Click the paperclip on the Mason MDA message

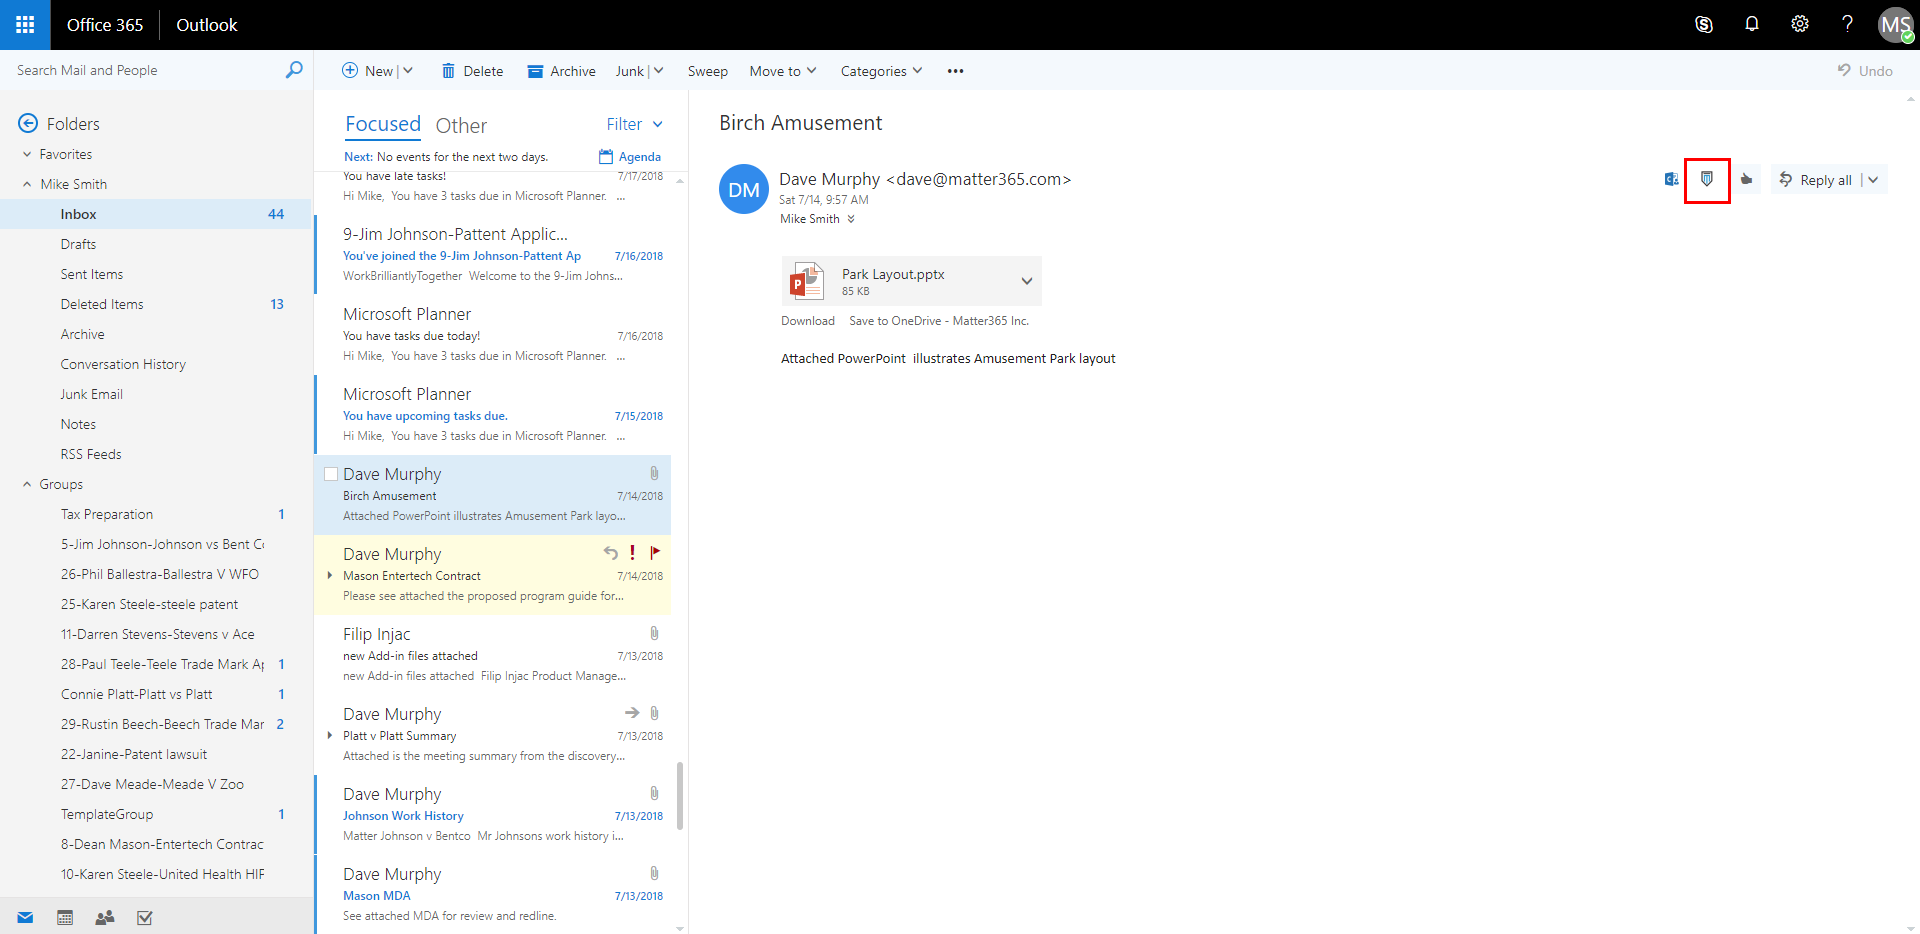tap(654, 873)
